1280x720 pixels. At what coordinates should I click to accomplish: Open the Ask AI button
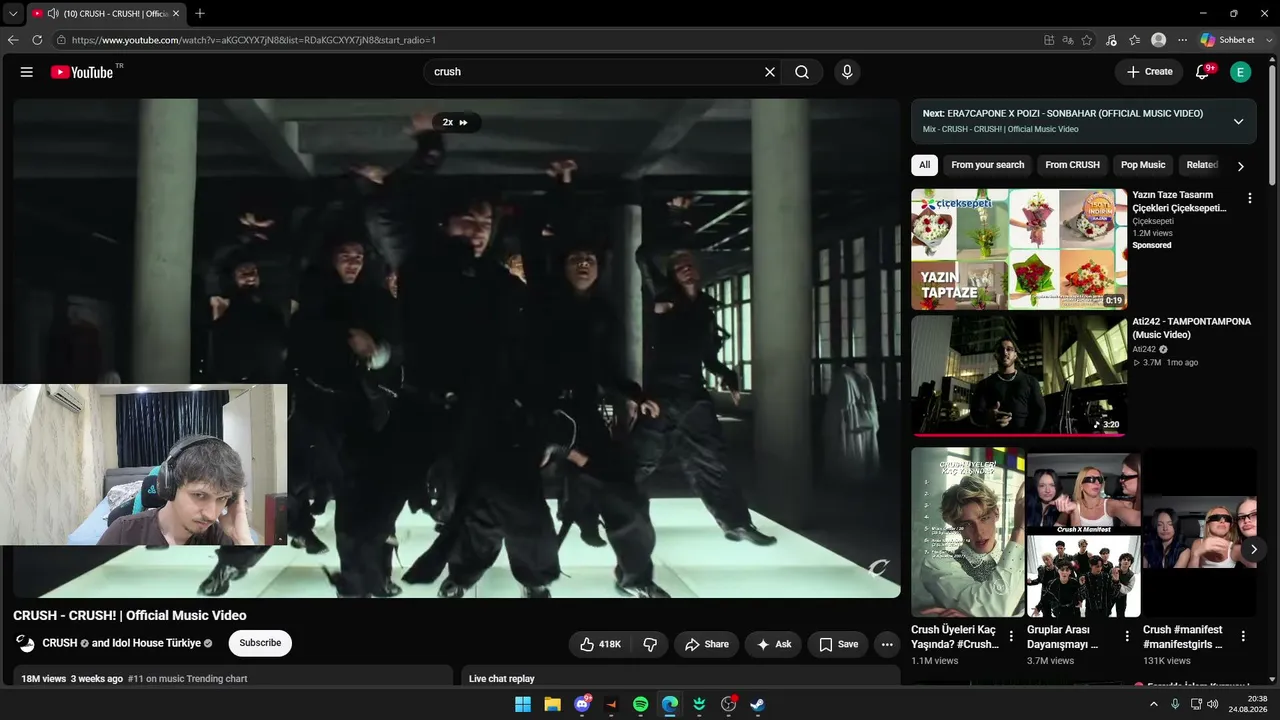pyautogui.click(x=774, y=645)
